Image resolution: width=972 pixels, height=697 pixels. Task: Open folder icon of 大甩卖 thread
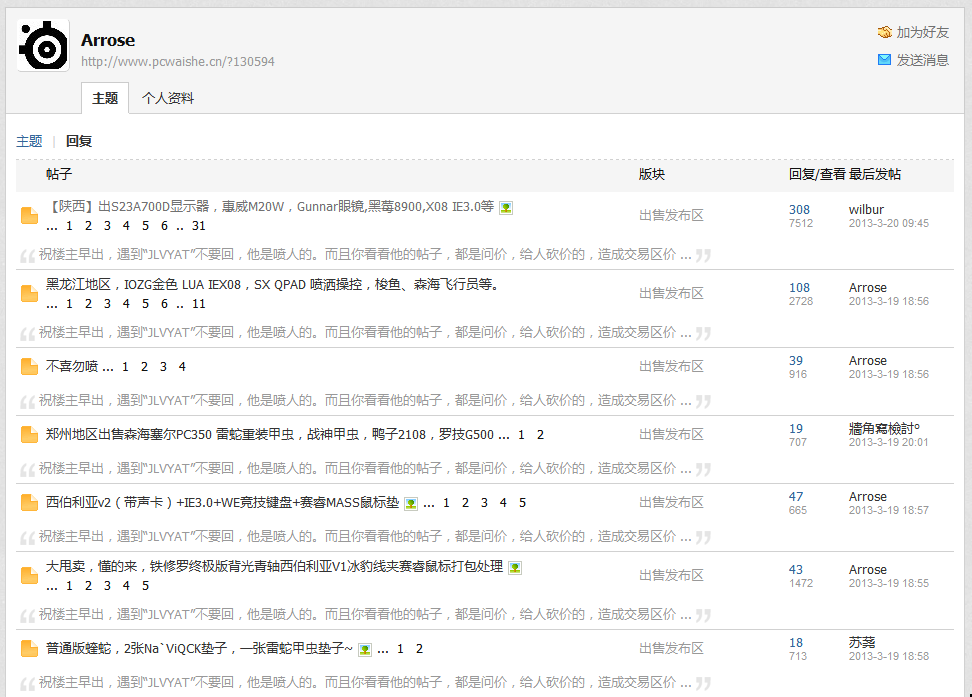(x=29, y=575)
